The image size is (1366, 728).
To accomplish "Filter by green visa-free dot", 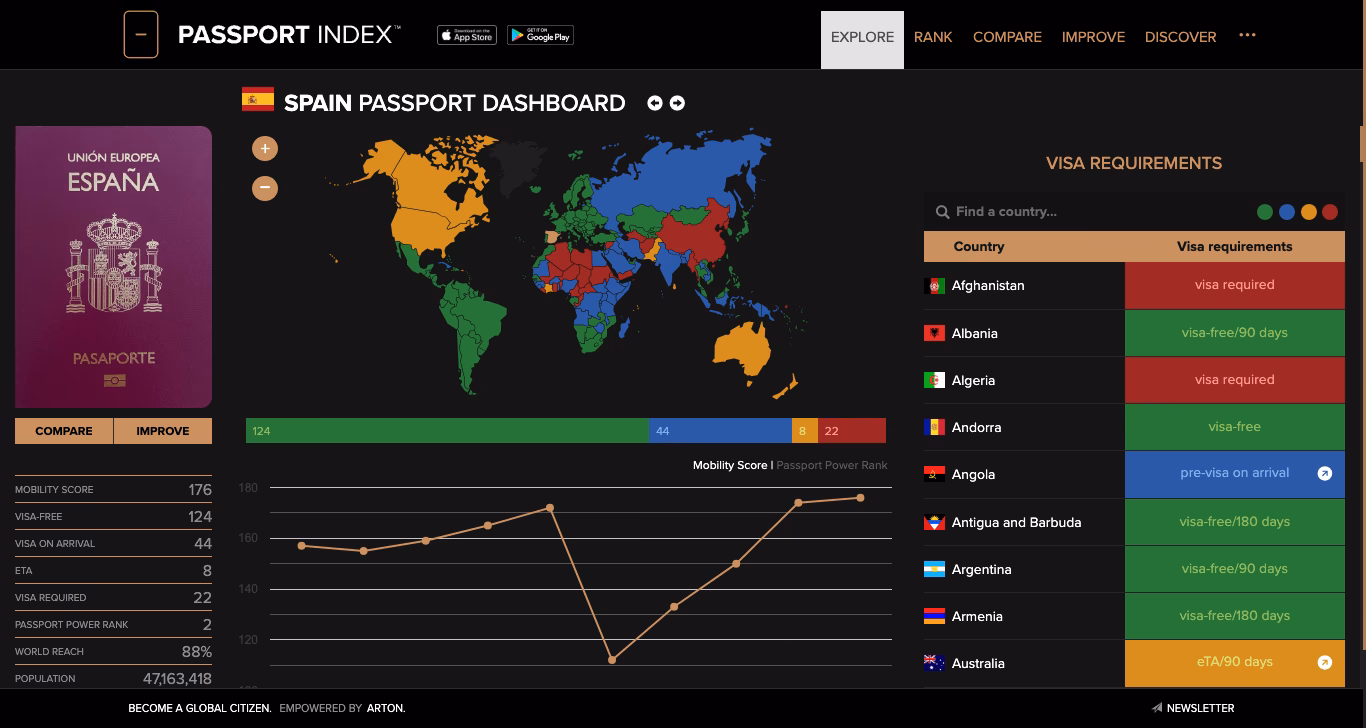I will [x=1265, y=212].
